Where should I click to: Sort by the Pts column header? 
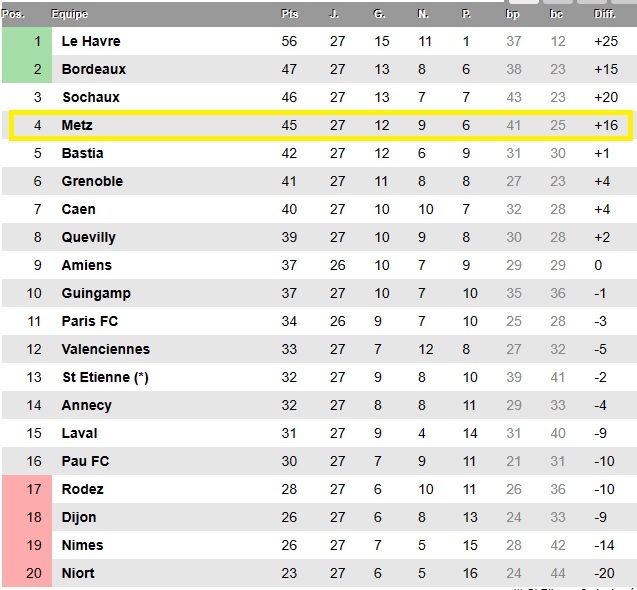(x=290, y=14)
